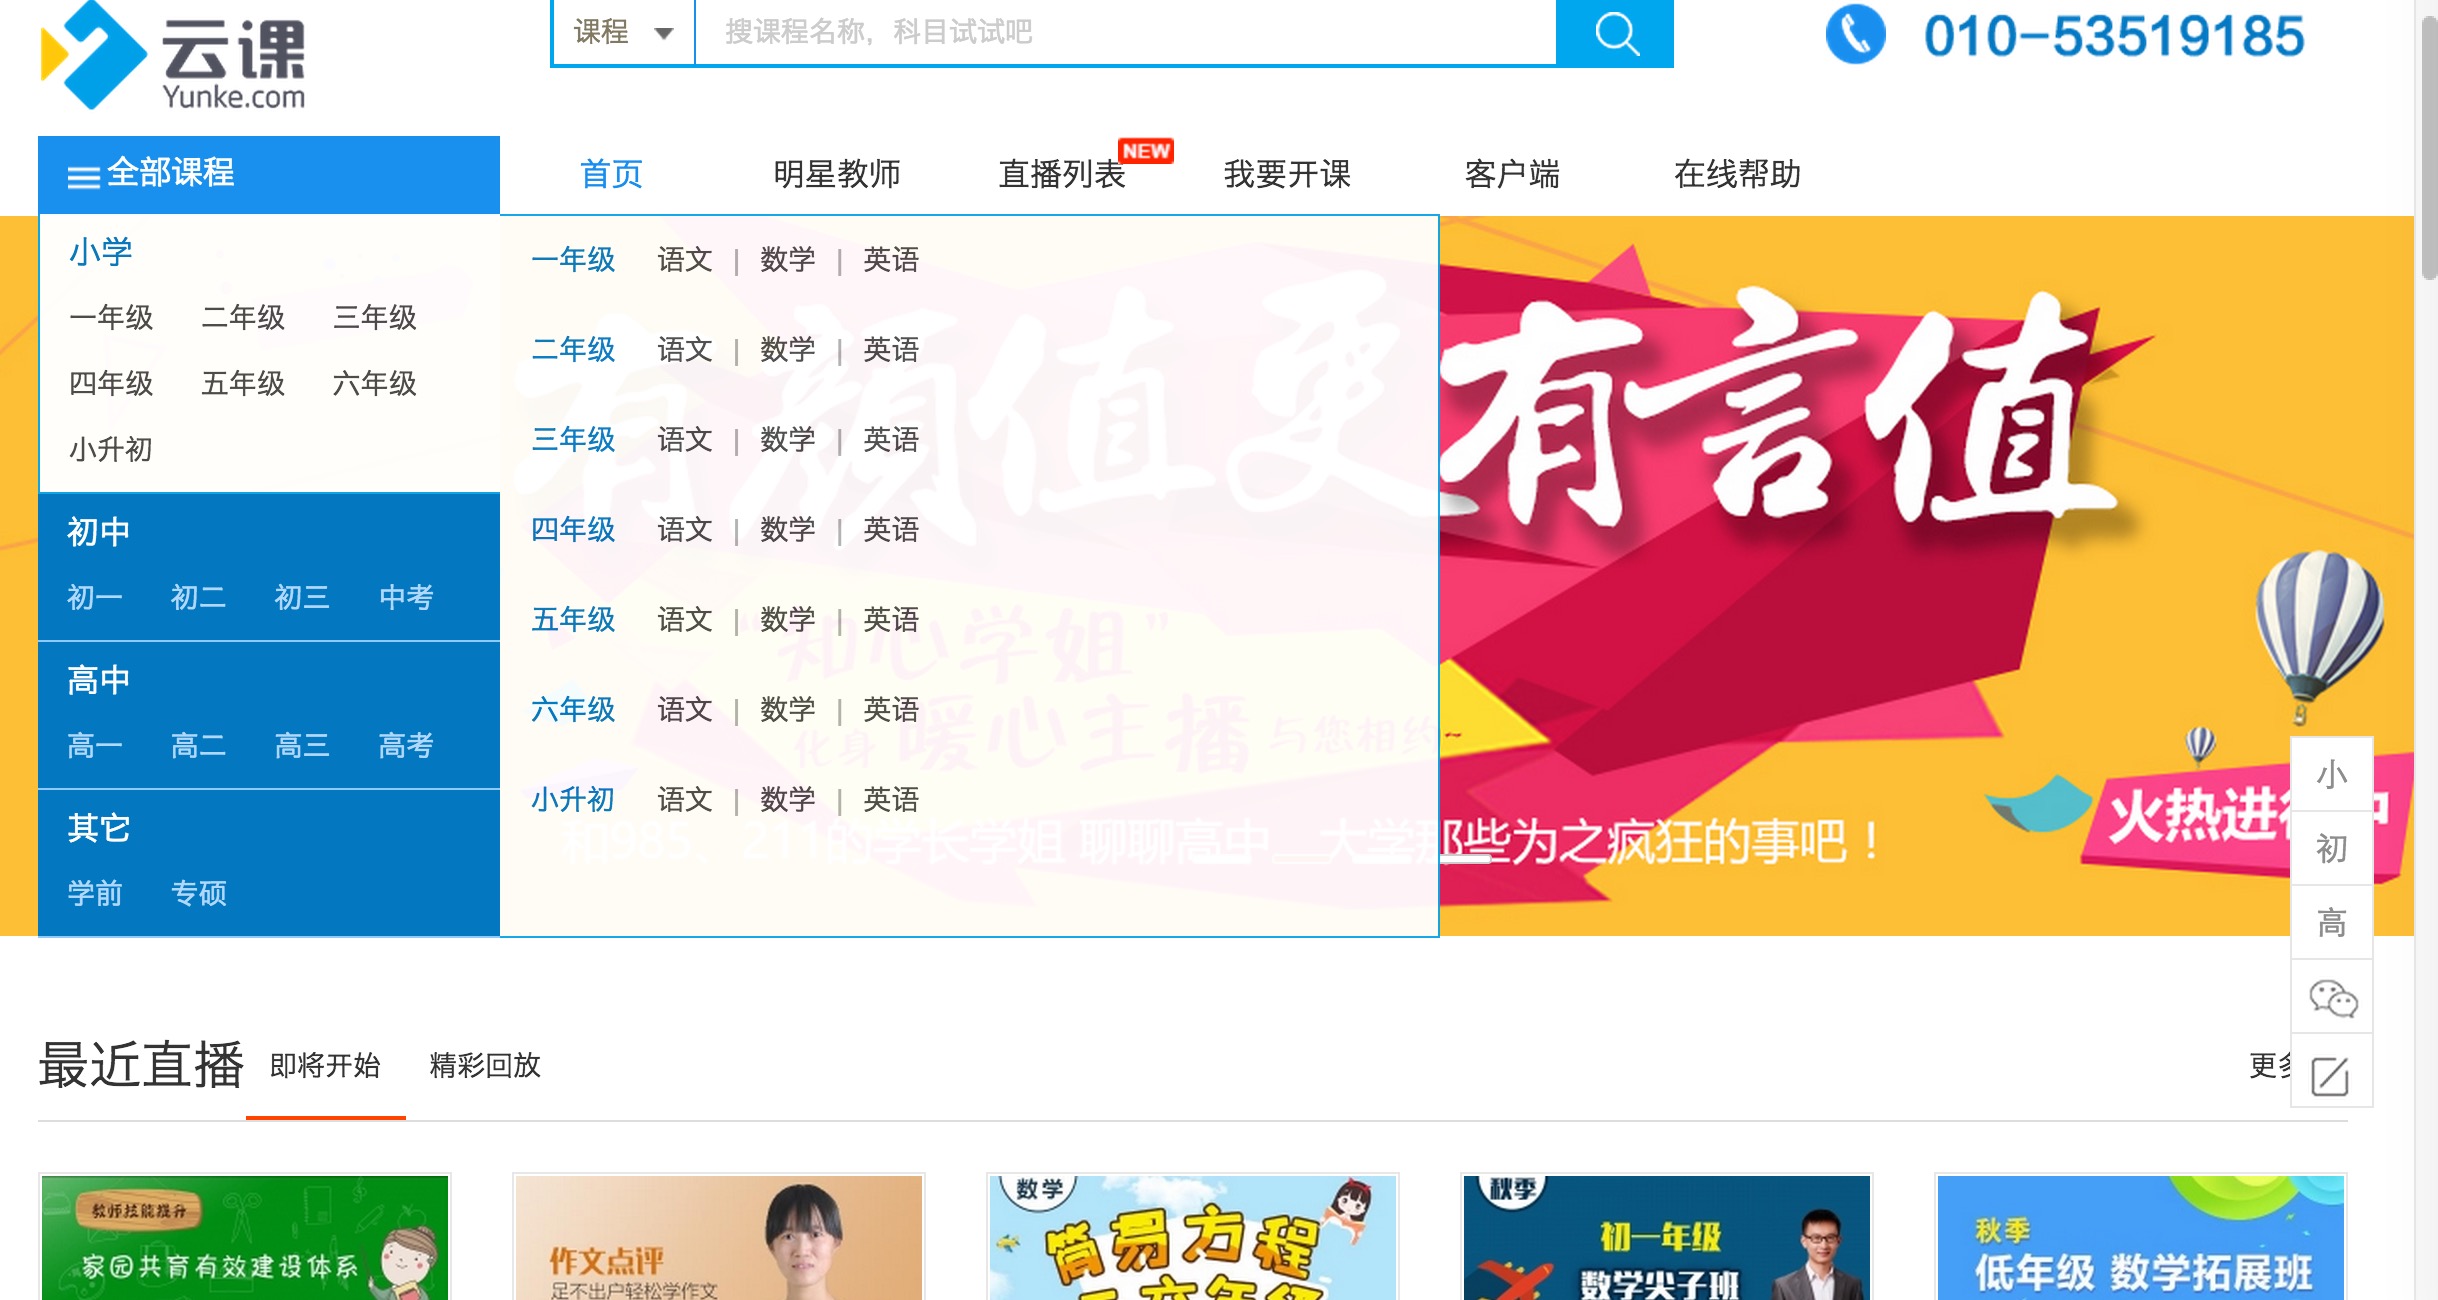The width and height of the screenshot is (2438, 1300).
Task: Click the blue phone icon
Action: [1855, 35]
